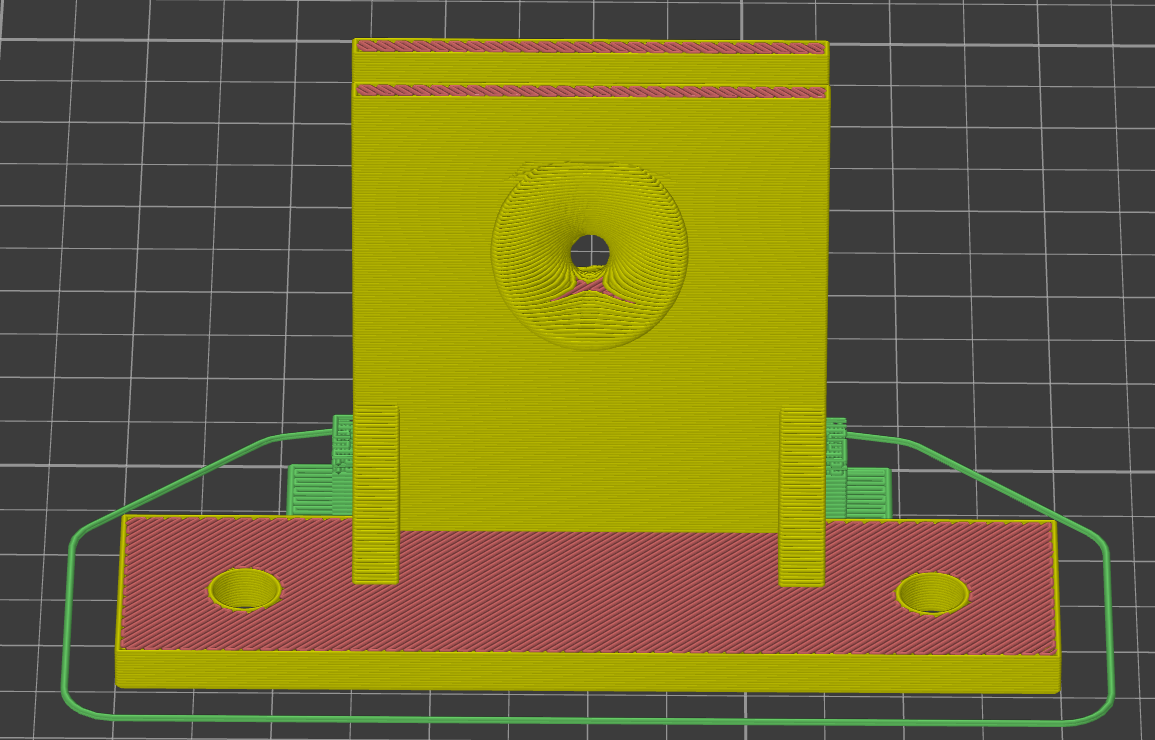Click the left vertical support rib
This screenshot has width=1155, height=740.
click(376, 495)
